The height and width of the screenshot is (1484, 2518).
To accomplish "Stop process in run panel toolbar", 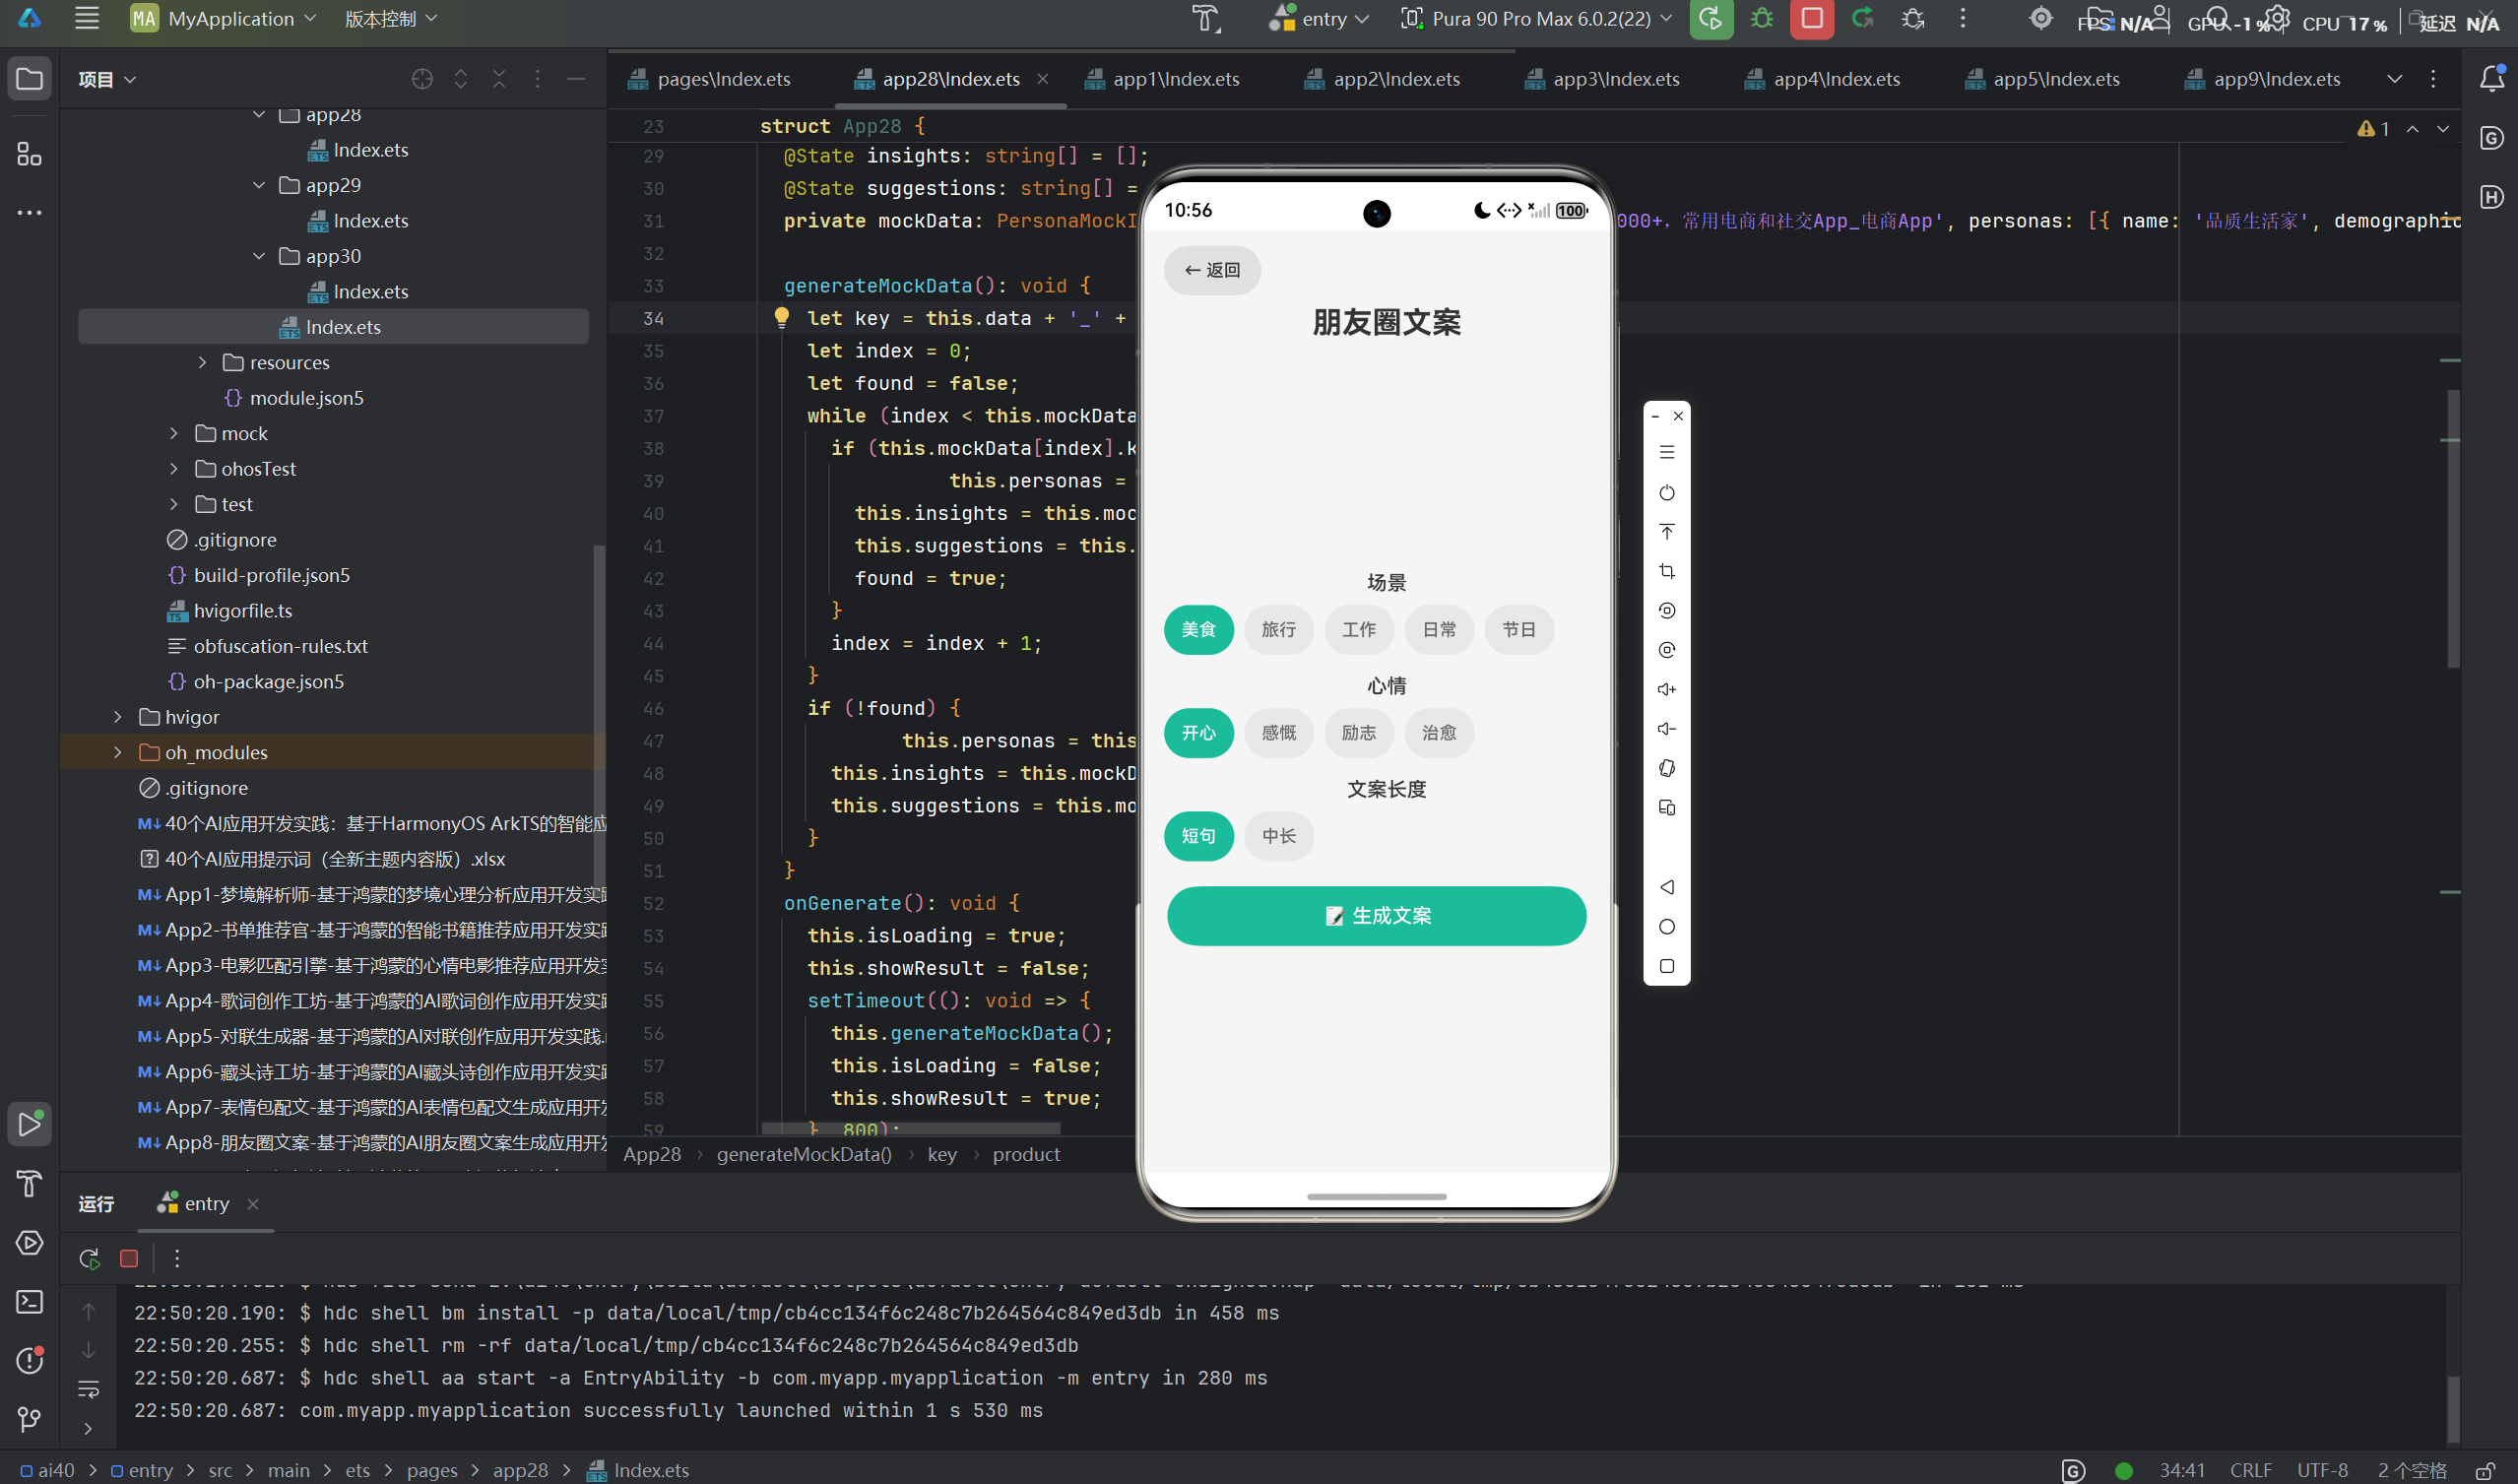I will click(129, 1258).
